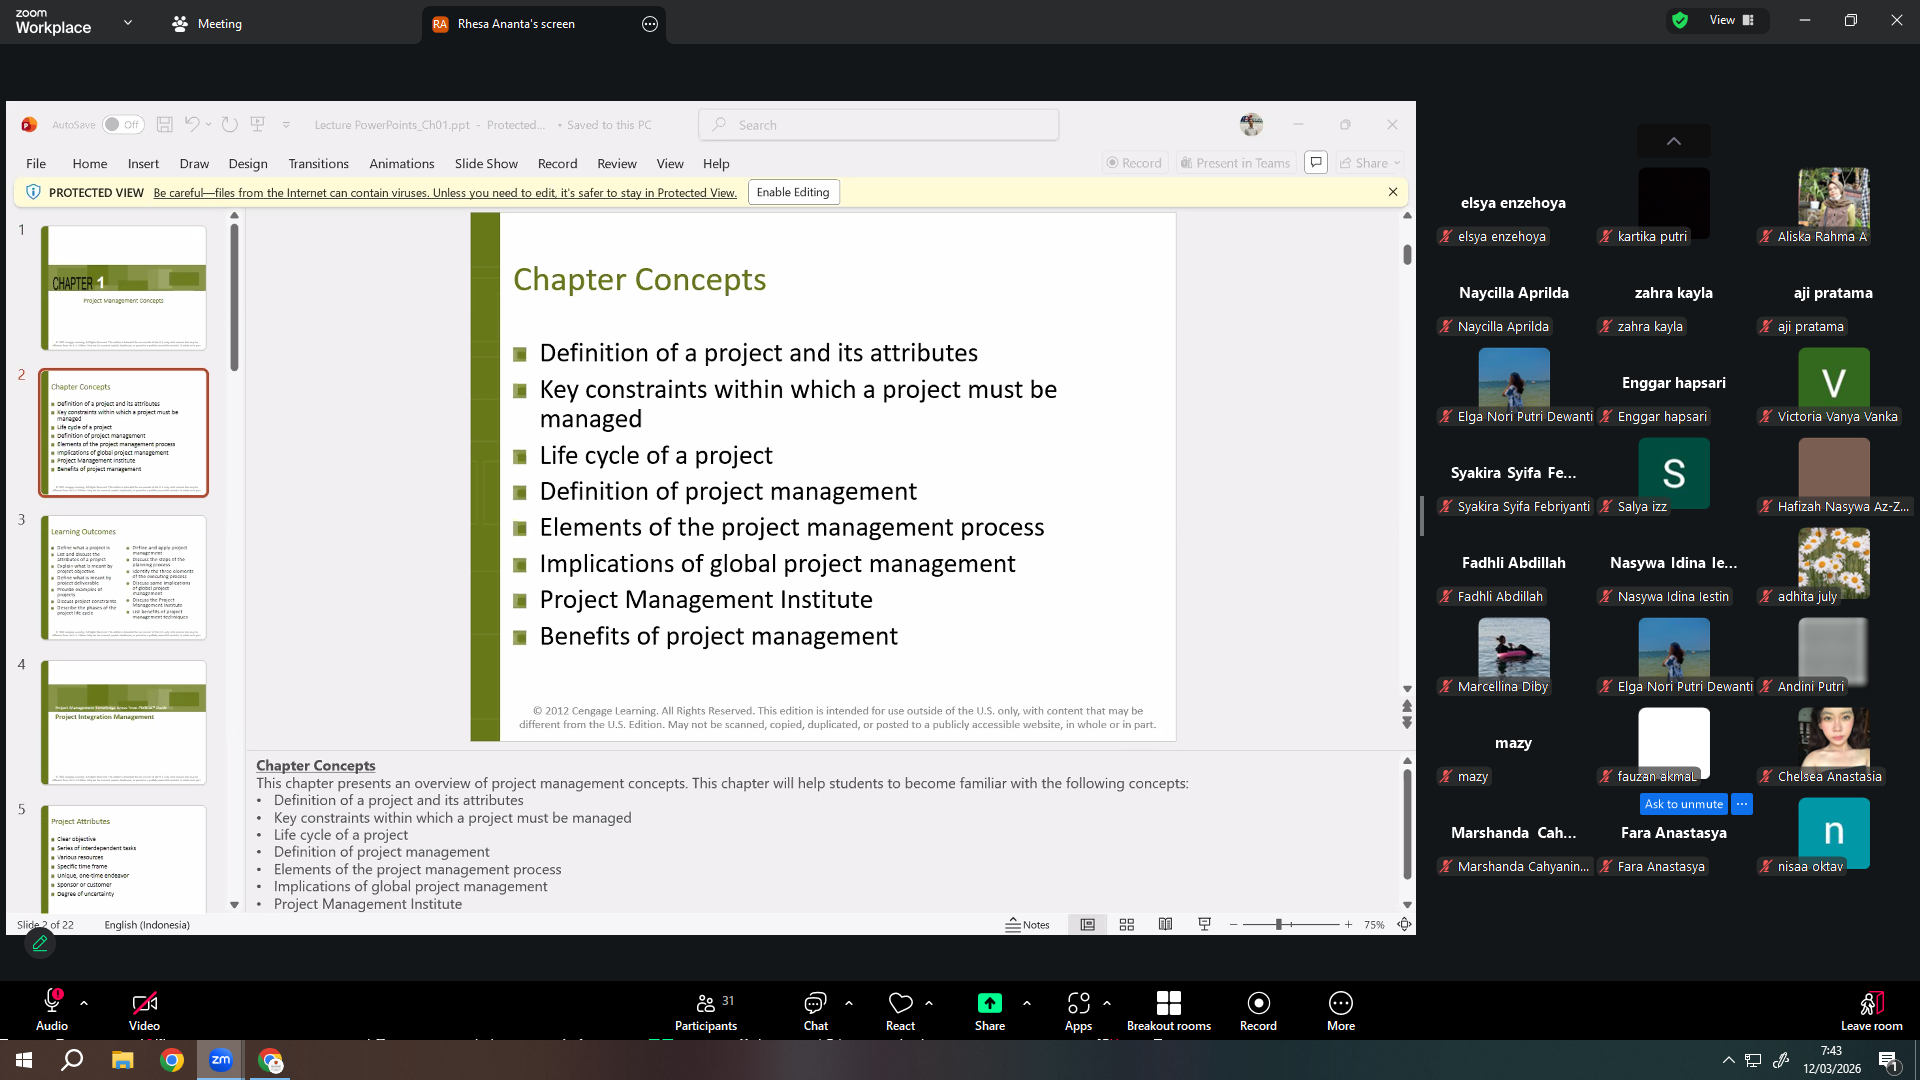Expand React options arrow
Viewport: 1920px width, 1080px height.
coord(929,1002)
